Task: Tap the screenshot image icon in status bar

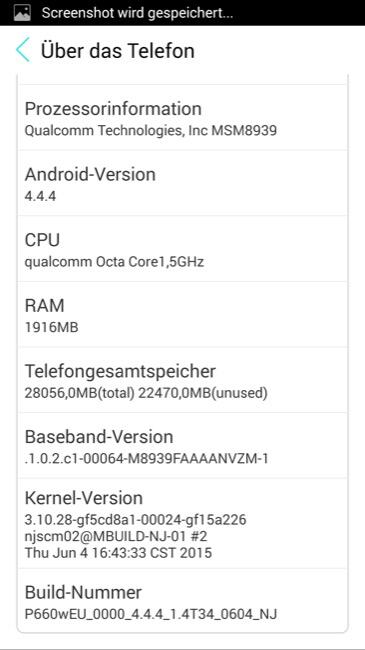Action: (x=22, y=13)
